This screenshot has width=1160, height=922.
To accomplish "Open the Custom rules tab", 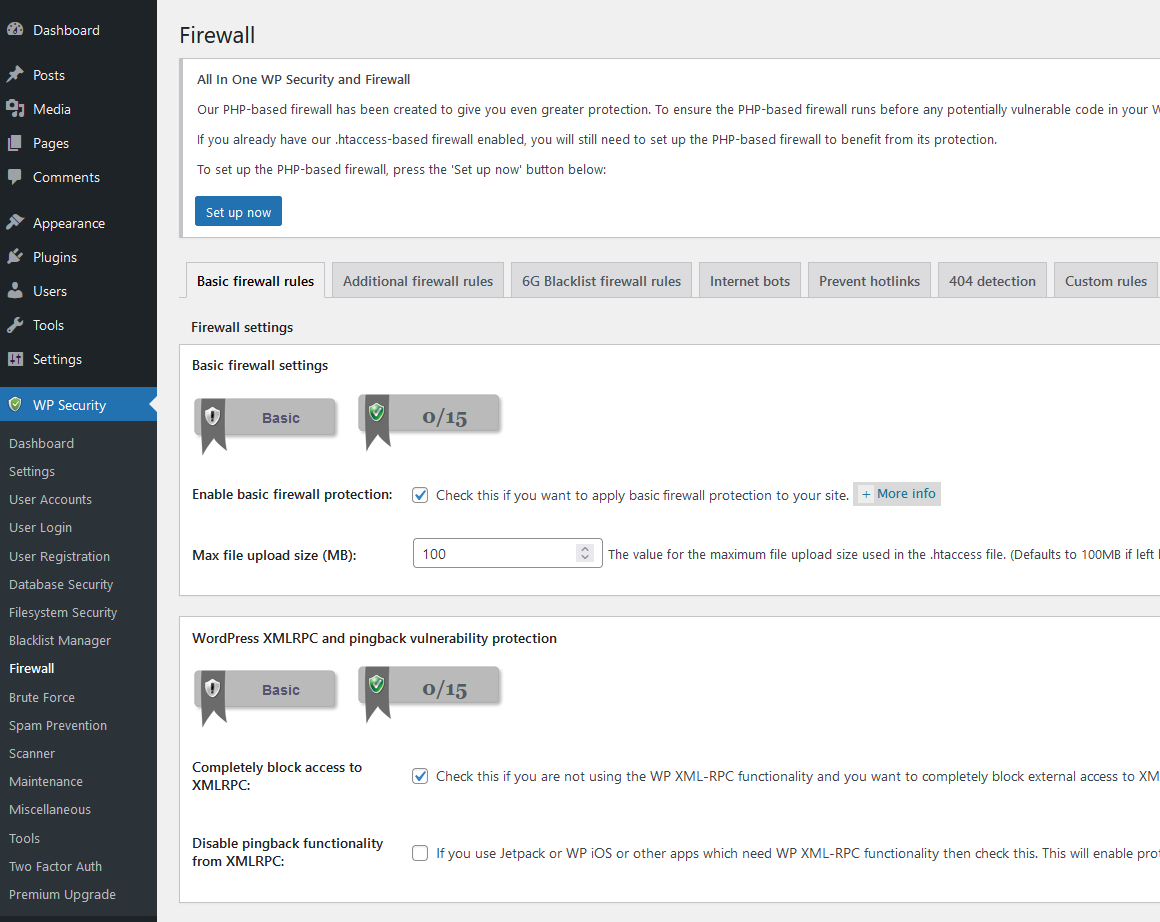I will tap(1106, 281).
